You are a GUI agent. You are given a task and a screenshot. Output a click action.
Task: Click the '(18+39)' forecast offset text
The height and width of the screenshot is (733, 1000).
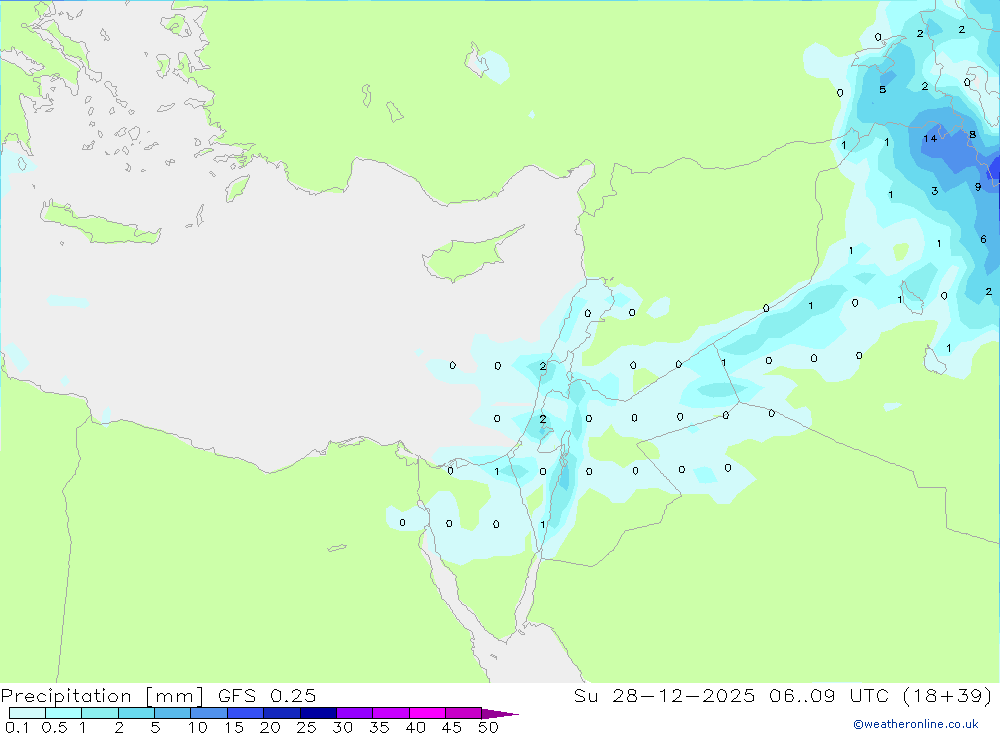click(x=948, y=696)
